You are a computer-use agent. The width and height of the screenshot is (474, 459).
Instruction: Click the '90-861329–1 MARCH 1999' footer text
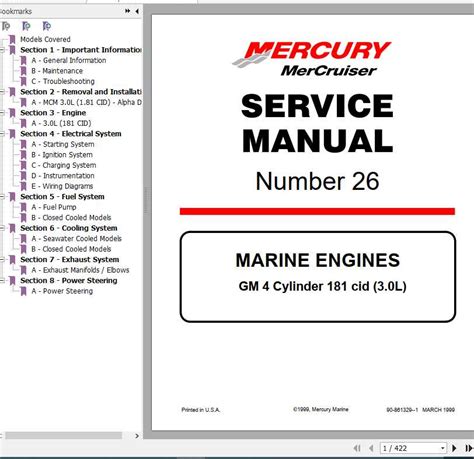tap(420, 410)
